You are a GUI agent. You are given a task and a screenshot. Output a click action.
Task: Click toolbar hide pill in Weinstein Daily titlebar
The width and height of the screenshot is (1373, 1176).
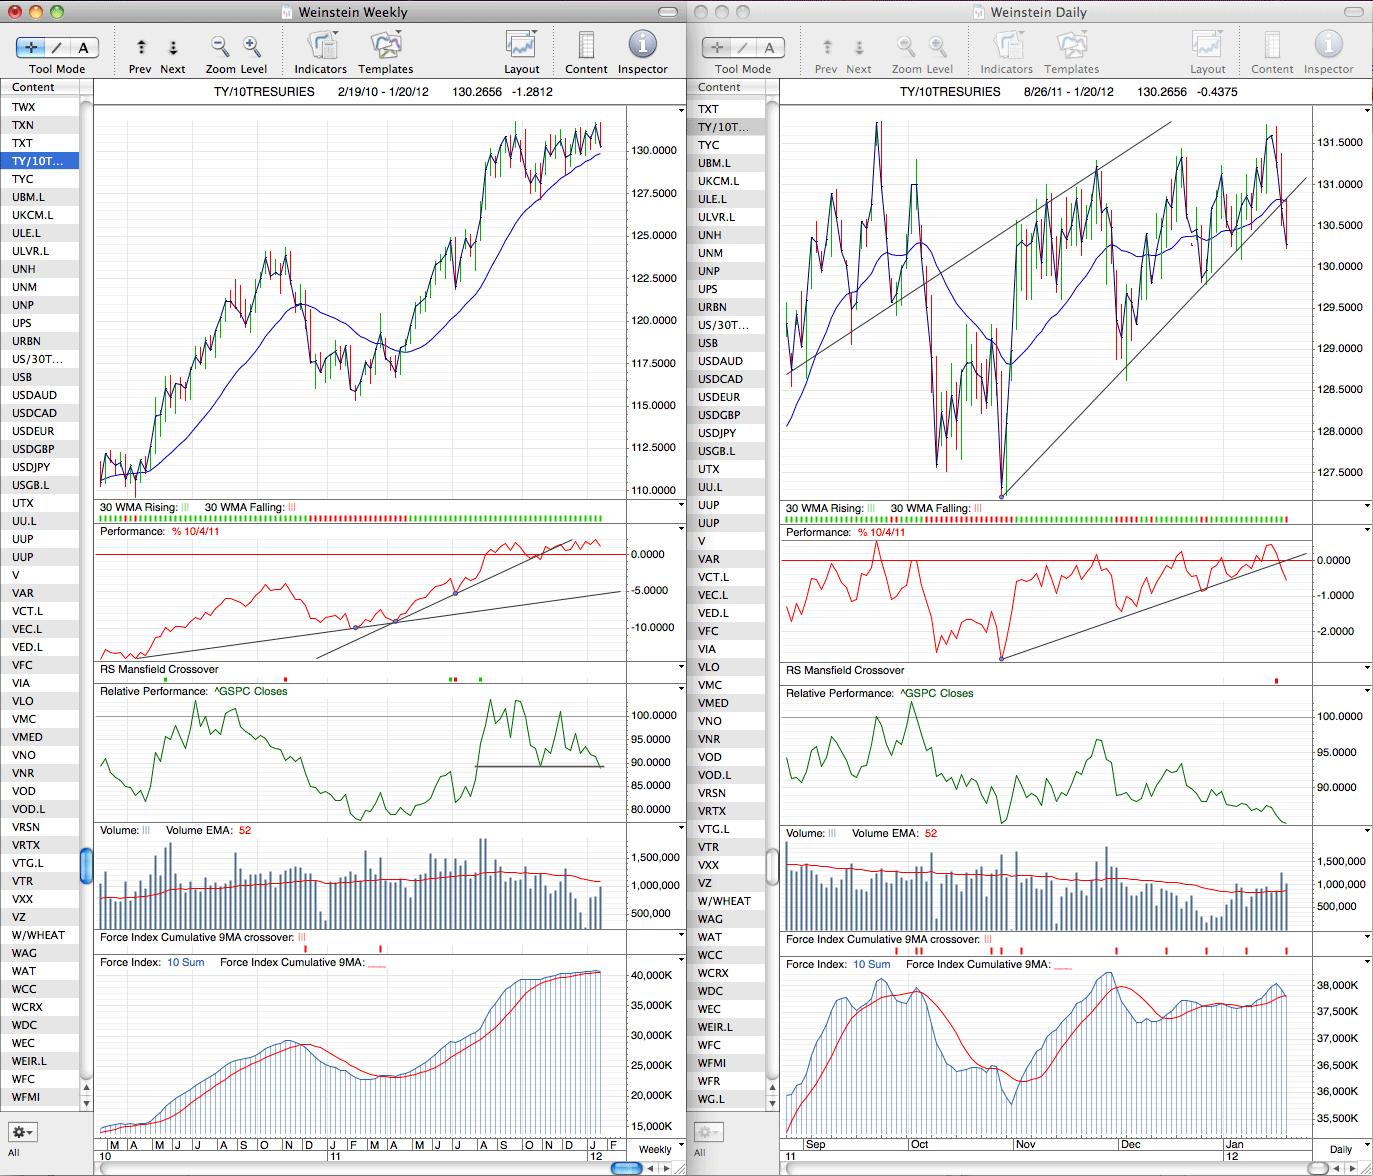tap(1354, 12)
